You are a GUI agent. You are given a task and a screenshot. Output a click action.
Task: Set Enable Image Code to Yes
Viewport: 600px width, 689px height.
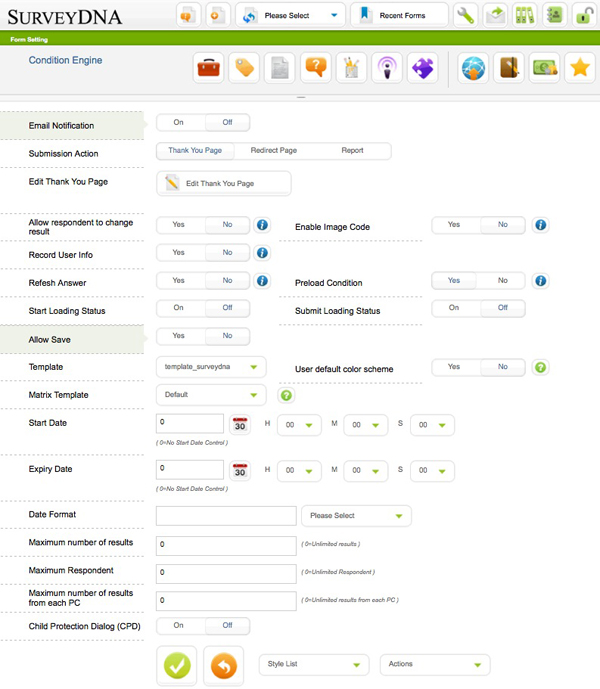454,225
